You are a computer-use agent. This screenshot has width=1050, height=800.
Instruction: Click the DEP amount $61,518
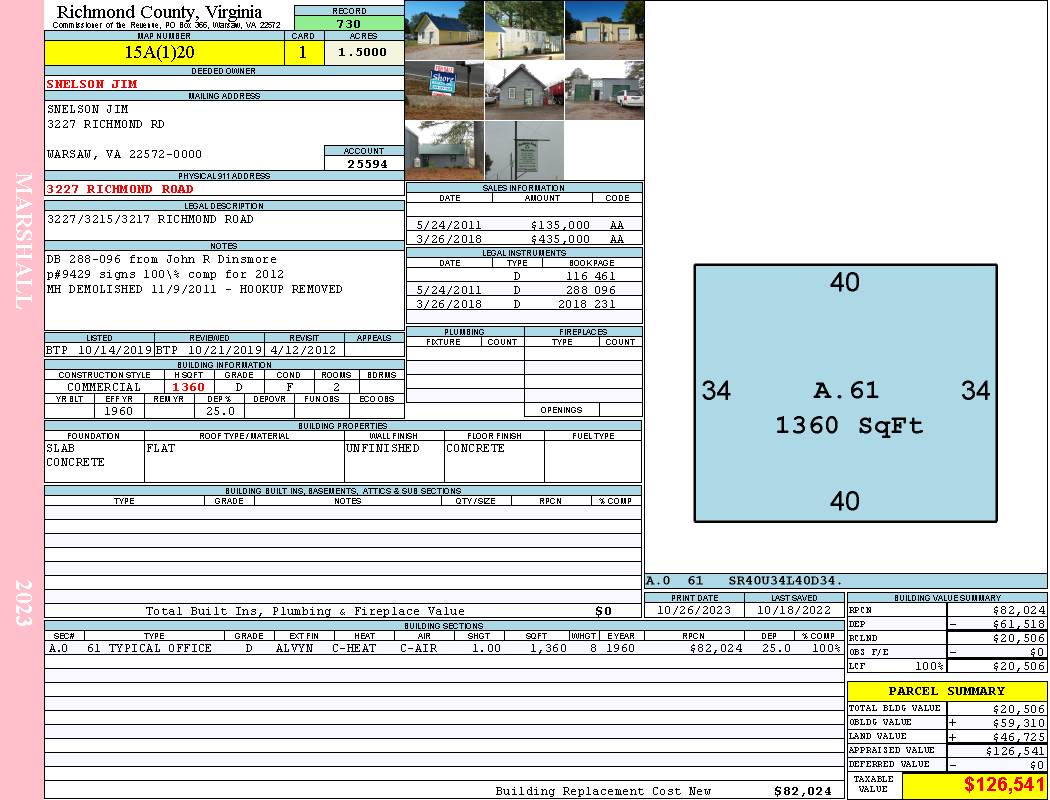1019,625
